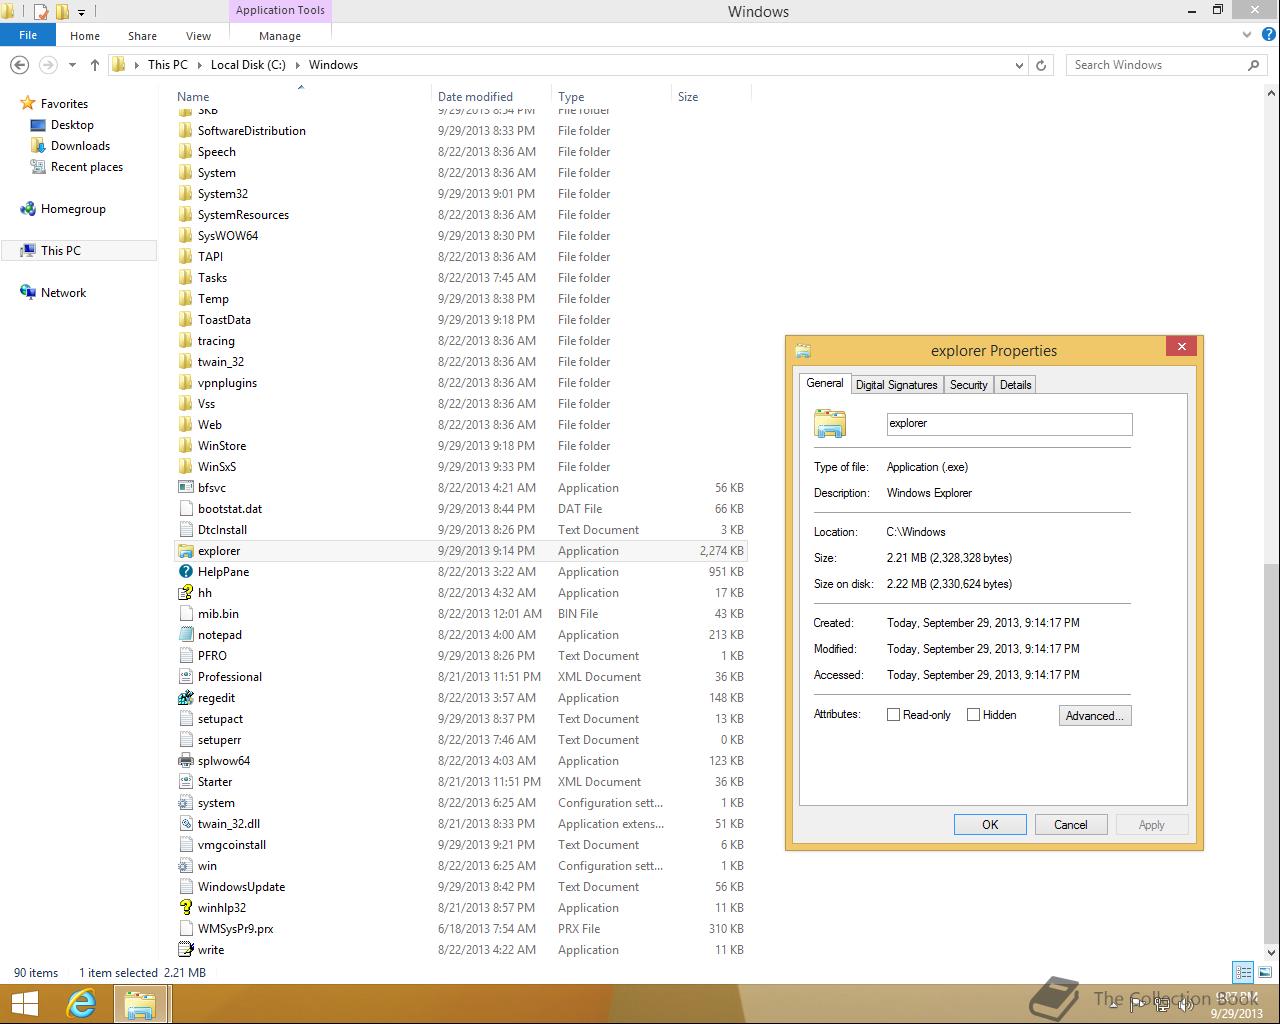Image resolution: width=1280 pixels, height=1024 pixels.
Task: Click the explorer file name field
Action: click(x=1009, y=424)
